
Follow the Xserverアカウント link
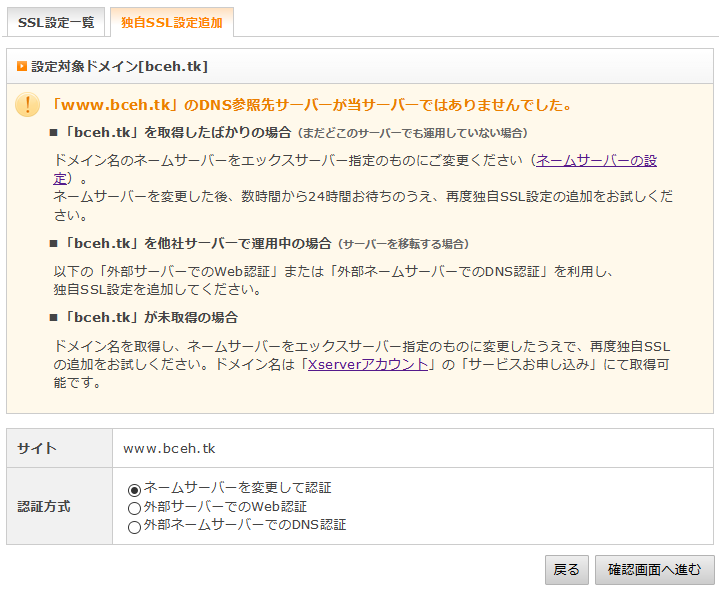pyautogui.click(x=367, y=365)
